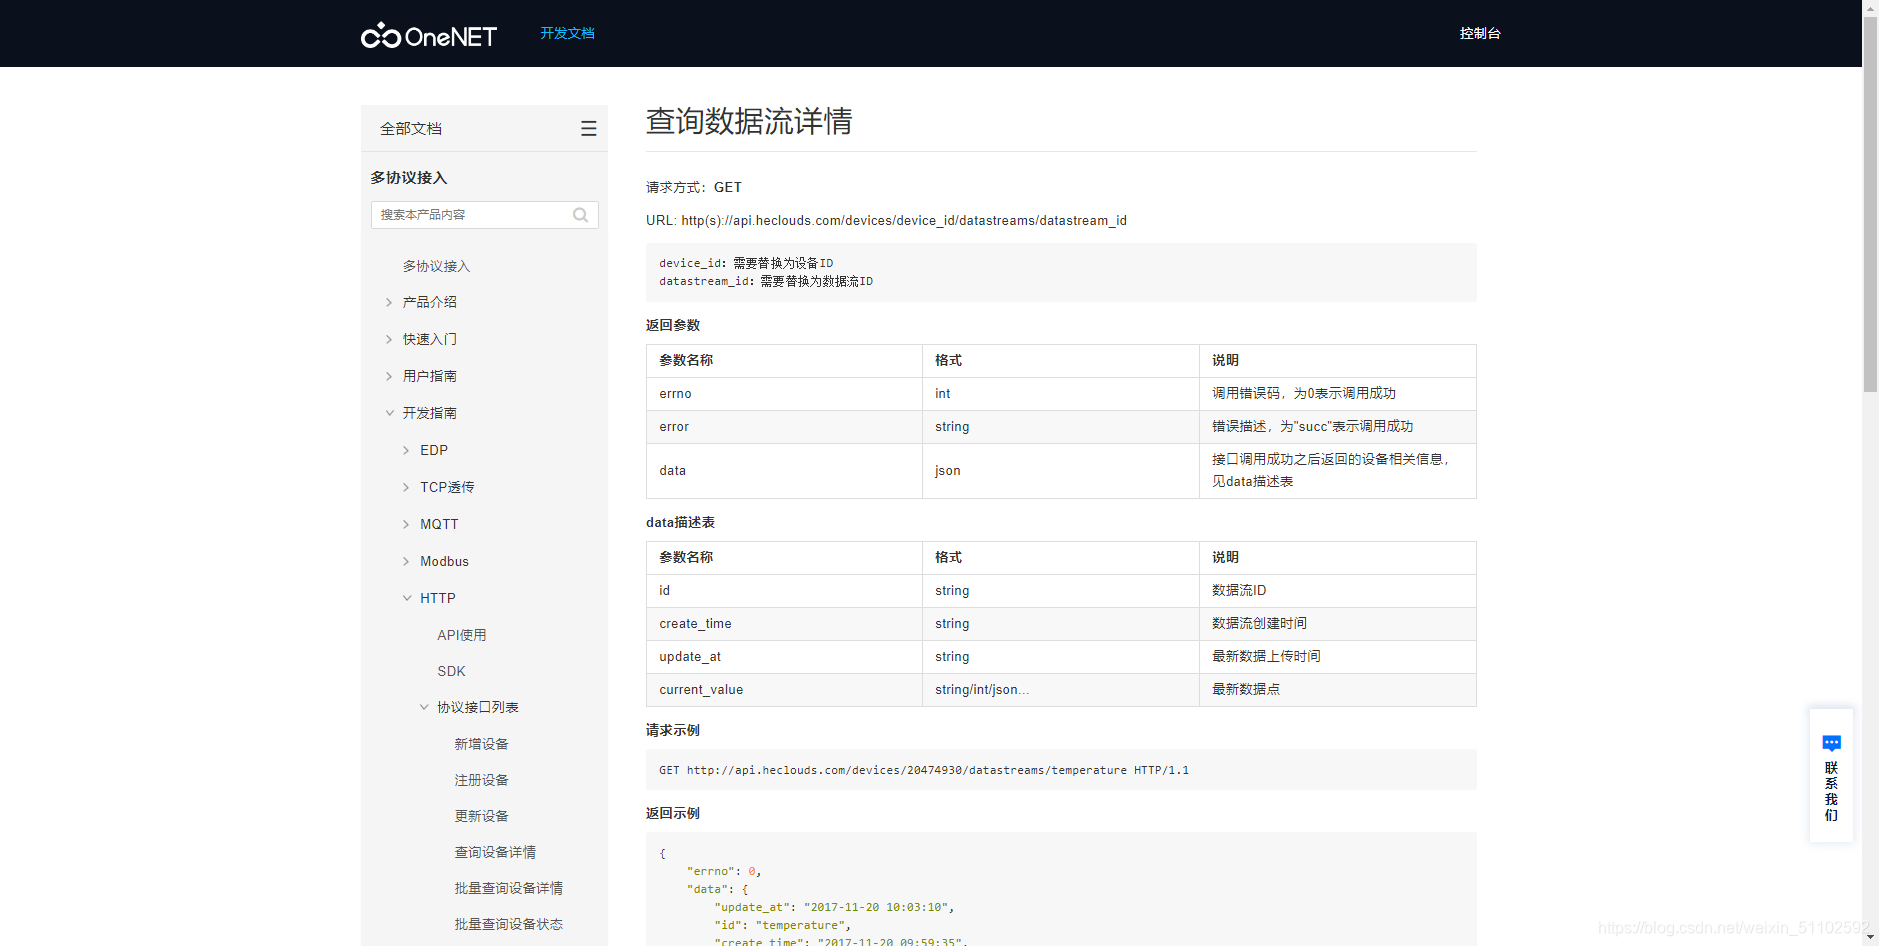Click the OneNET logo
The height and width of the screenshot is (946, 1879).
[x=428, y=35]
